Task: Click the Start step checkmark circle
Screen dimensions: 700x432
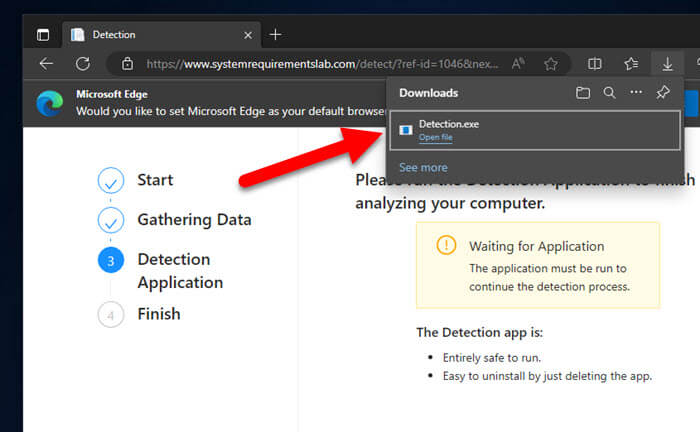Action: pyautogui.click(x=111, y=180)
